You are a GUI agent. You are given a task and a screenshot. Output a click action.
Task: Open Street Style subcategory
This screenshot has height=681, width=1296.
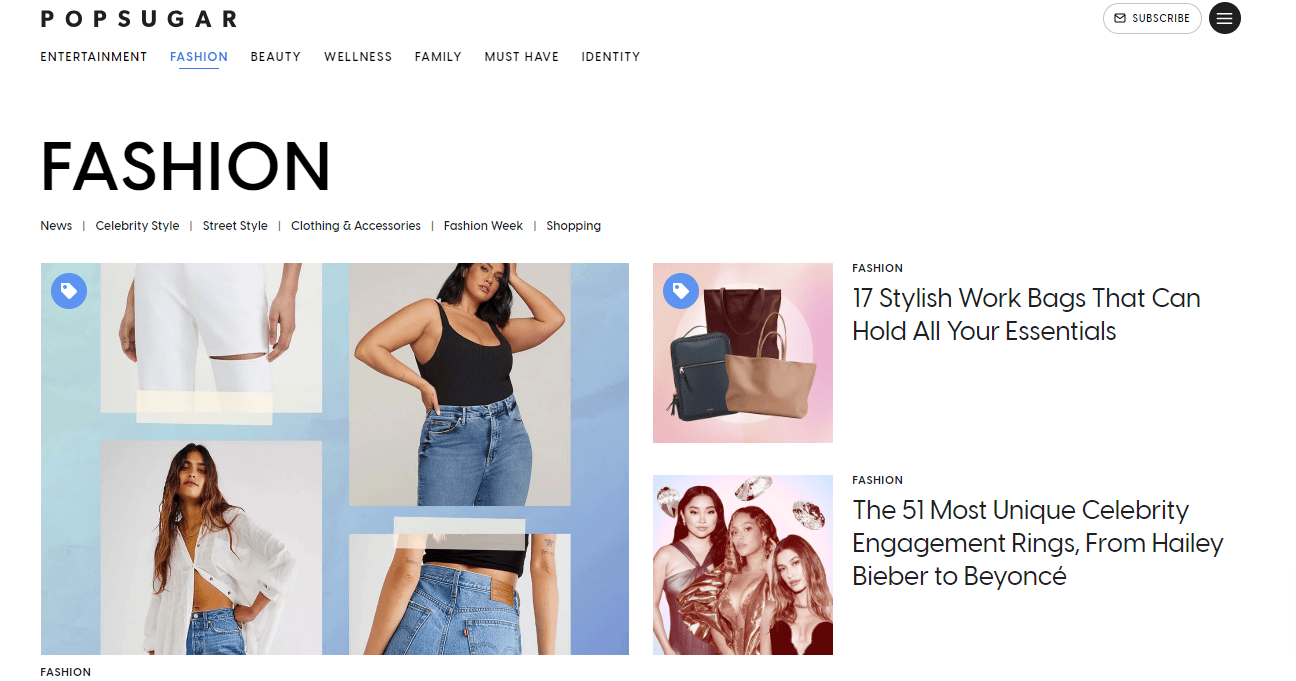pos(235,226)
